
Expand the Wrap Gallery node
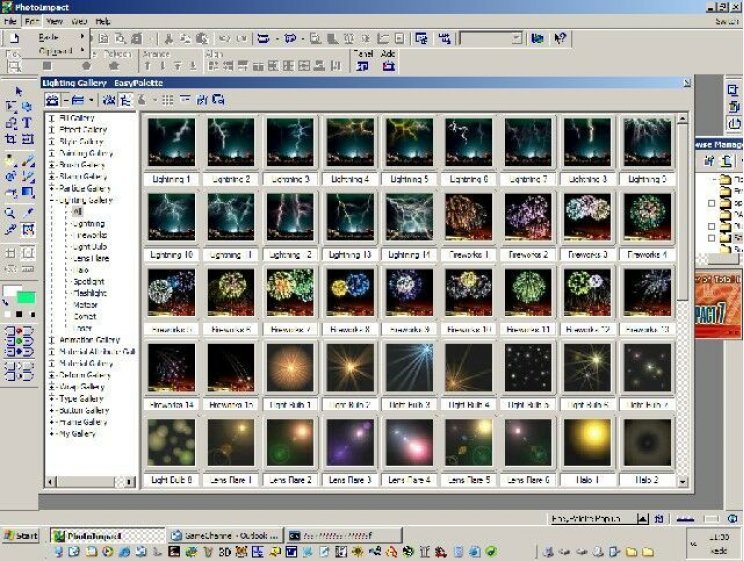tap(52, 387)
